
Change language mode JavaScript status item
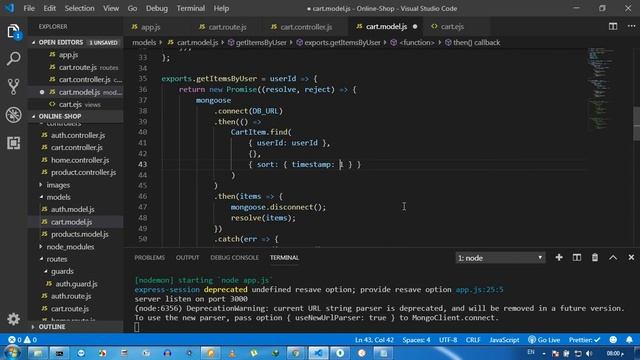coord(504,340)
